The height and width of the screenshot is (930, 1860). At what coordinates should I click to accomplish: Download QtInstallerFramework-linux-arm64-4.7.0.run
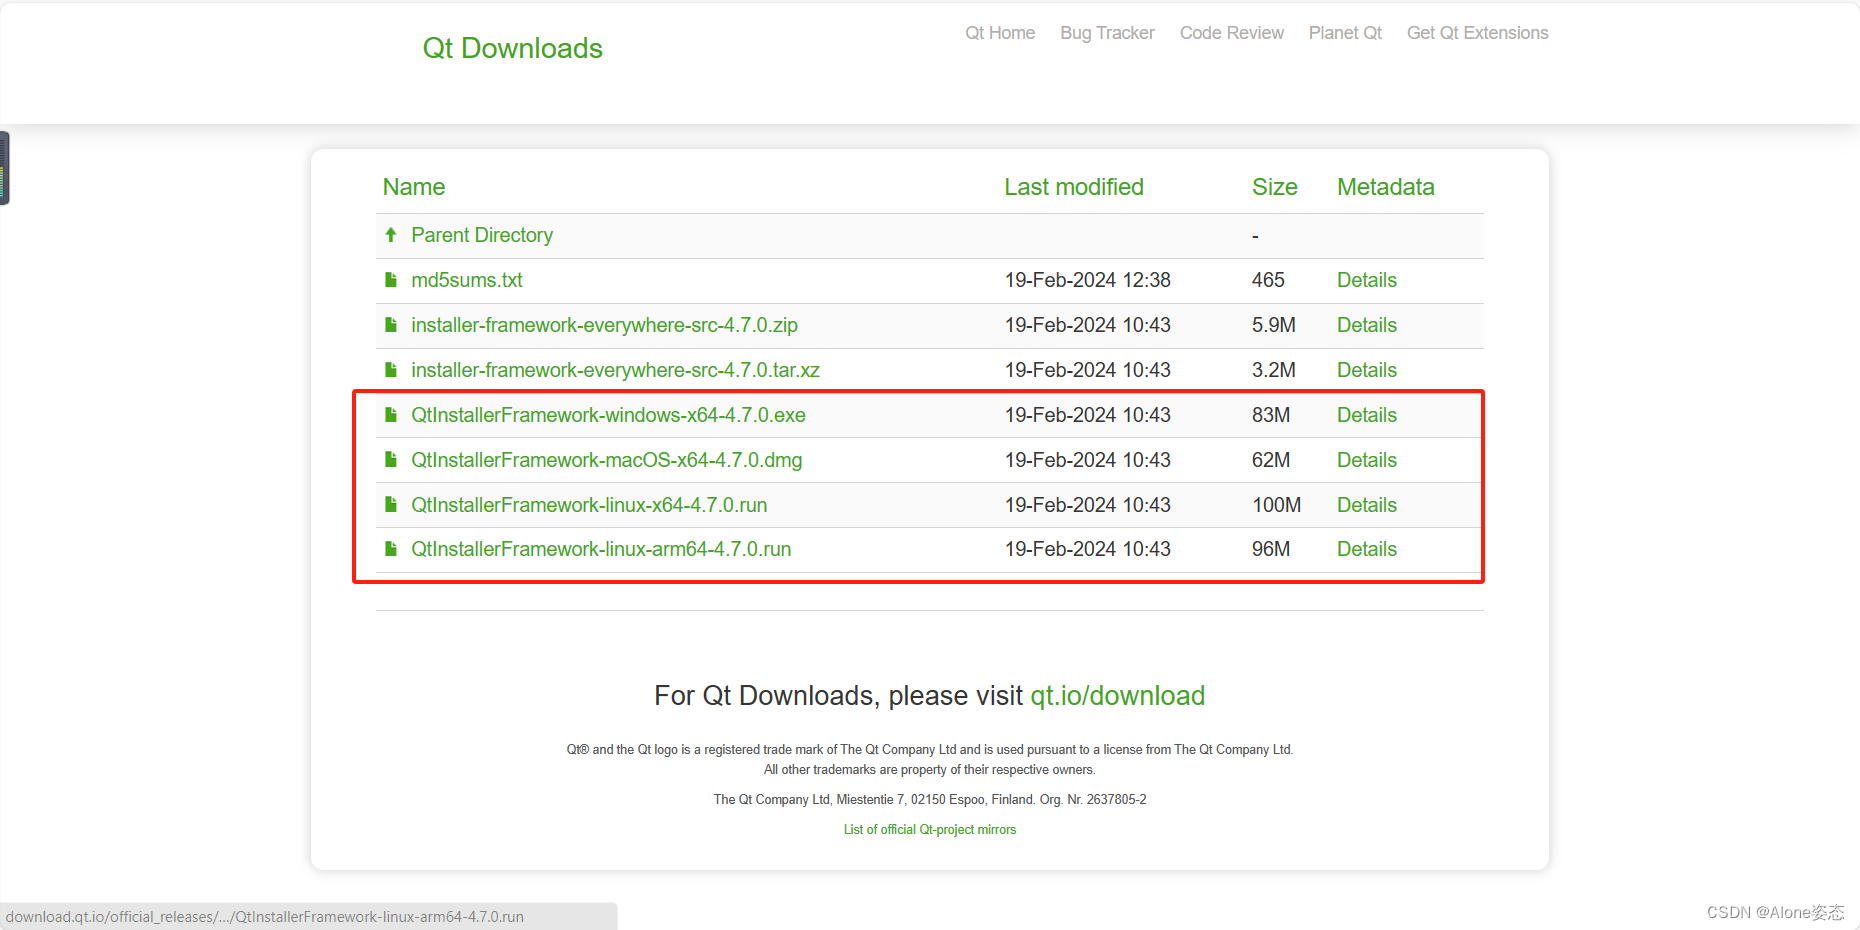pos(601,549)
